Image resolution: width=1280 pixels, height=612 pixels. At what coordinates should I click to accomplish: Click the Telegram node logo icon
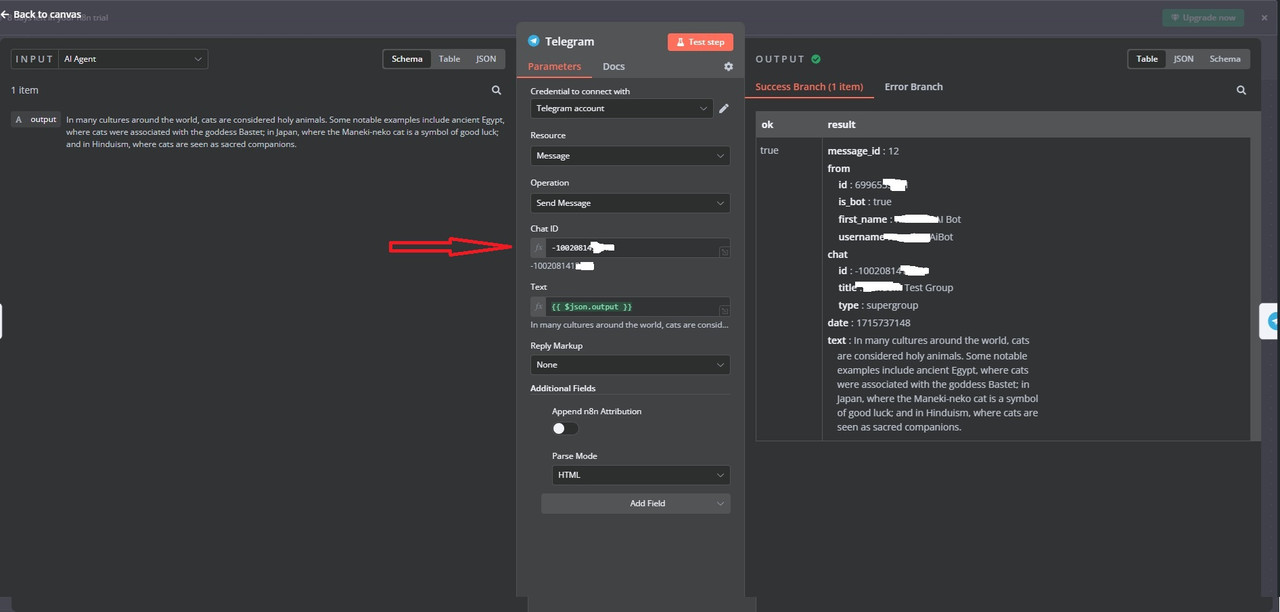534,41
